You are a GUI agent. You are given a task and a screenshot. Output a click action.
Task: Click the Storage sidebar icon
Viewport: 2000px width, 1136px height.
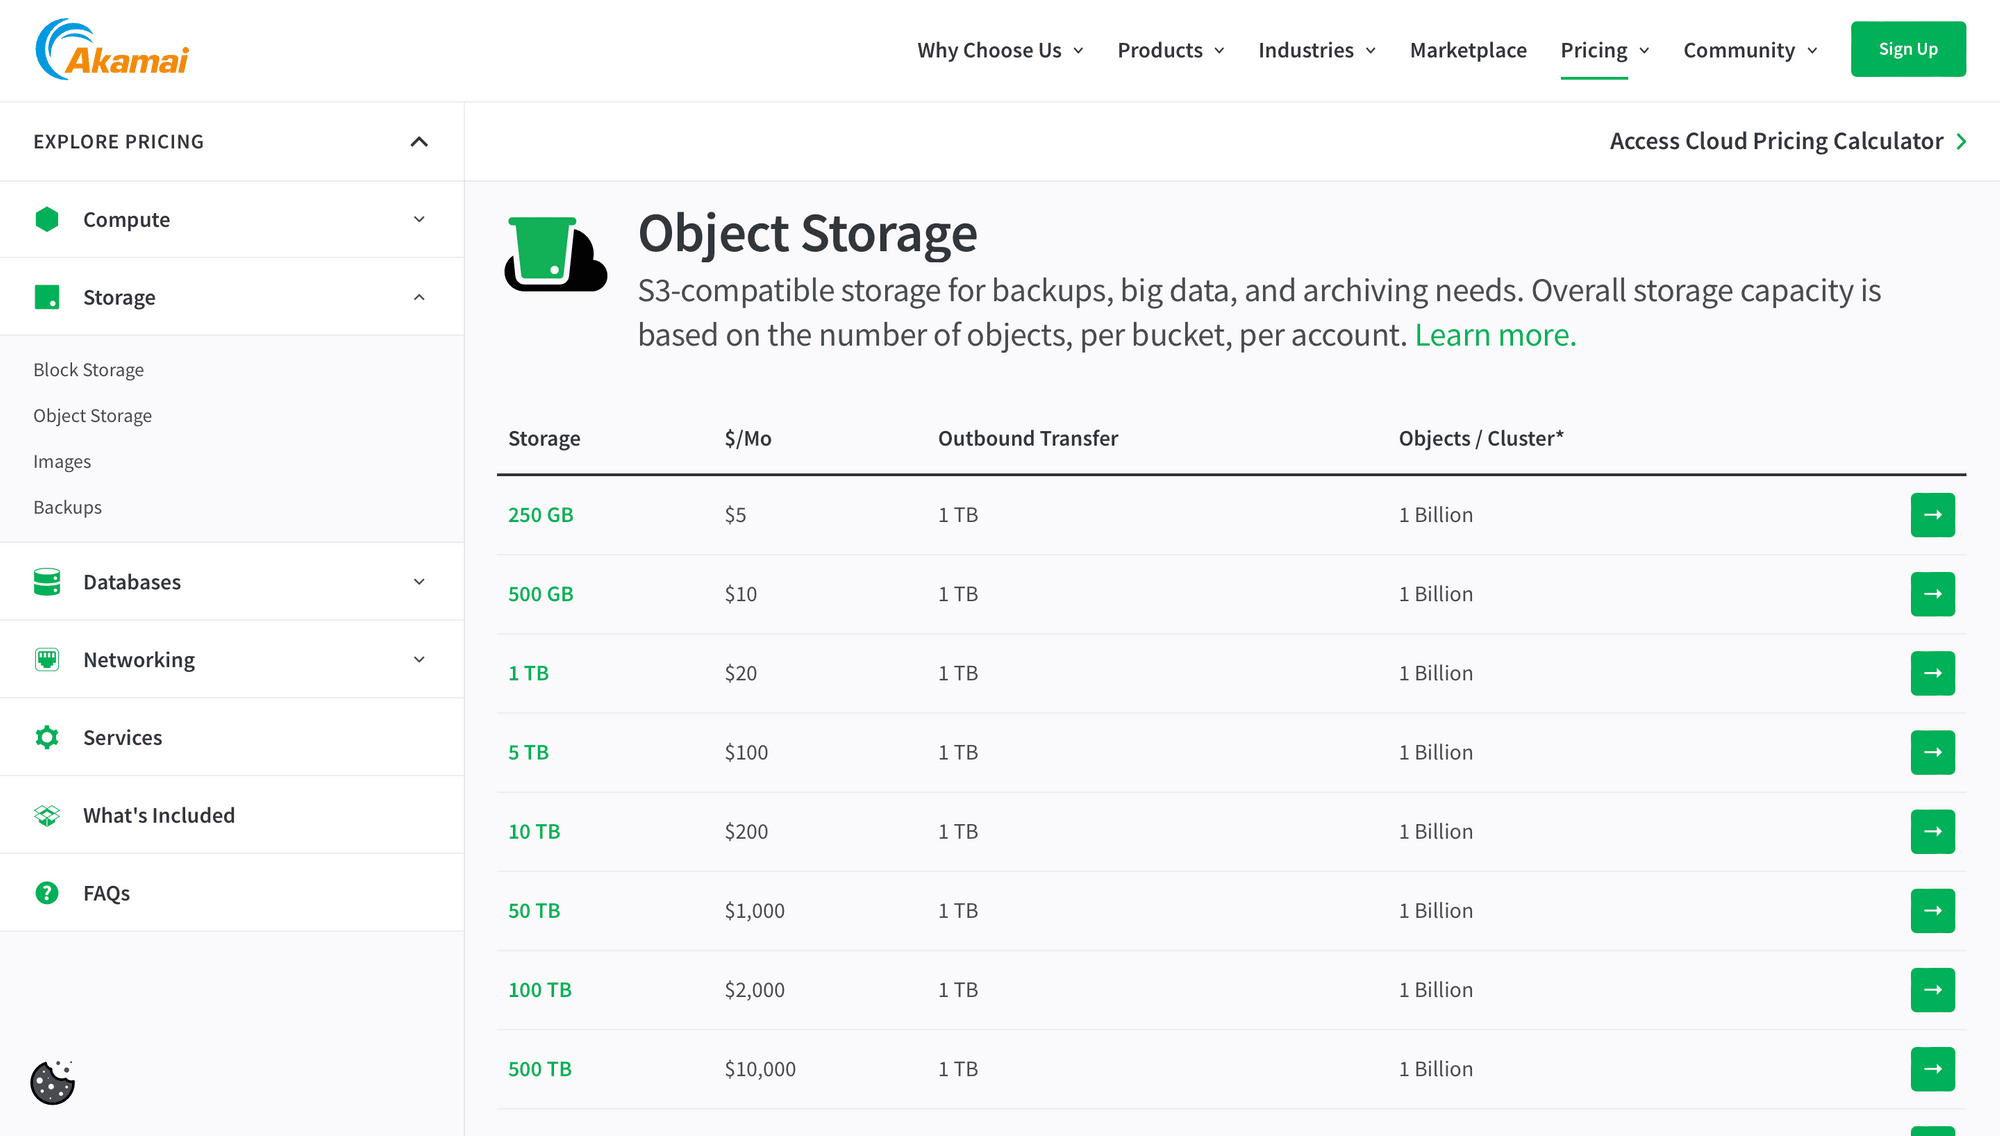(46, 296)
